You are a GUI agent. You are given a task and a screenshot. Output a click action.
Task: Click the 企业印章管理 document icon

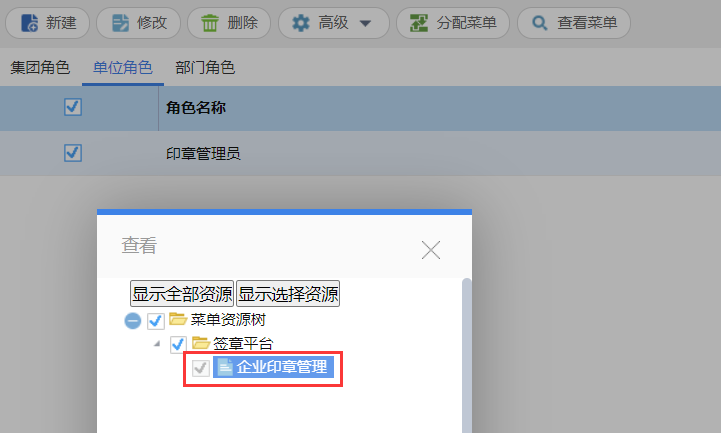point(225,367)
